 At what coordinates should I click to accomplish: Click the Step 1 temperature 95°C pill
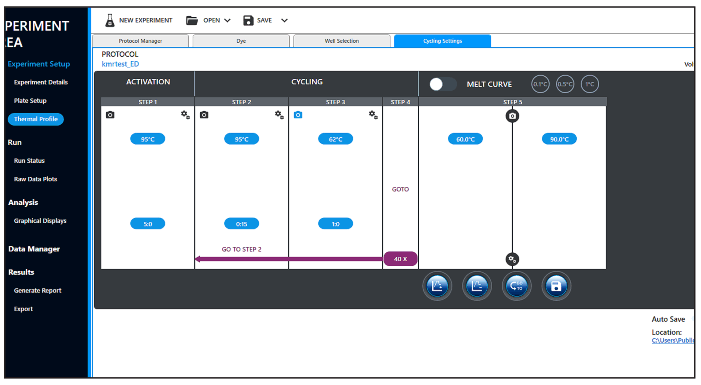(x=148, y=139)
